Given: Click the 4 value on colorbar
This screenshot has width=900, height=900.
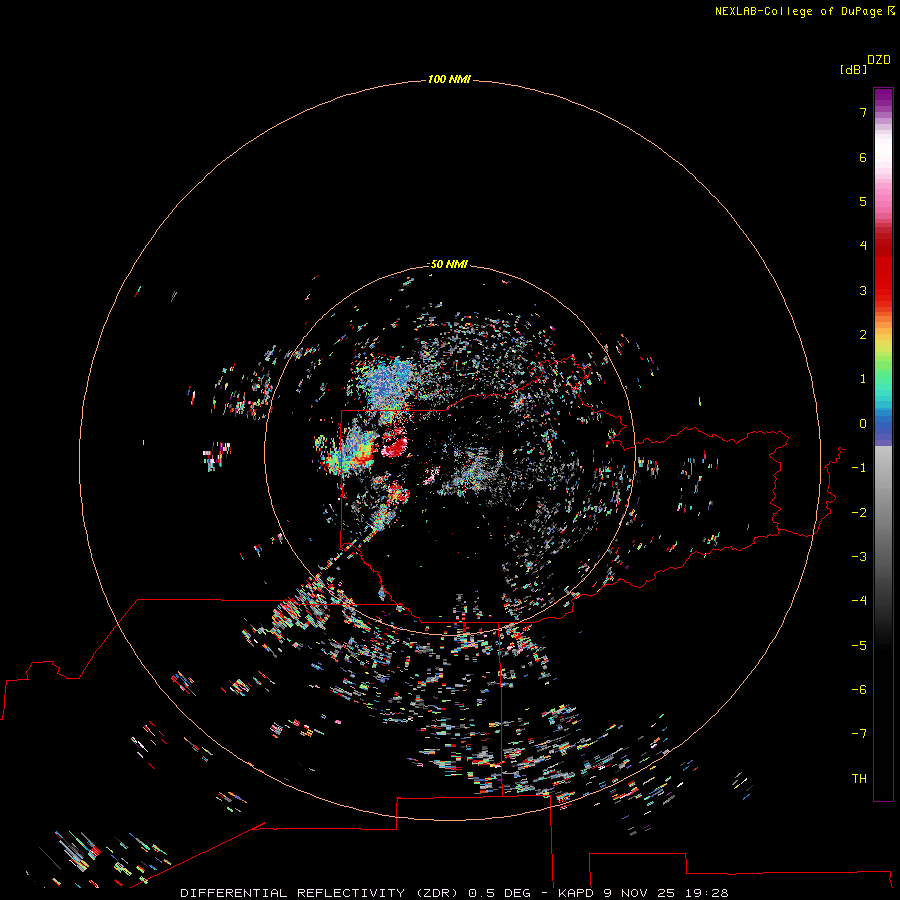Looking at the screenshot, I should (x=863, y=246).
